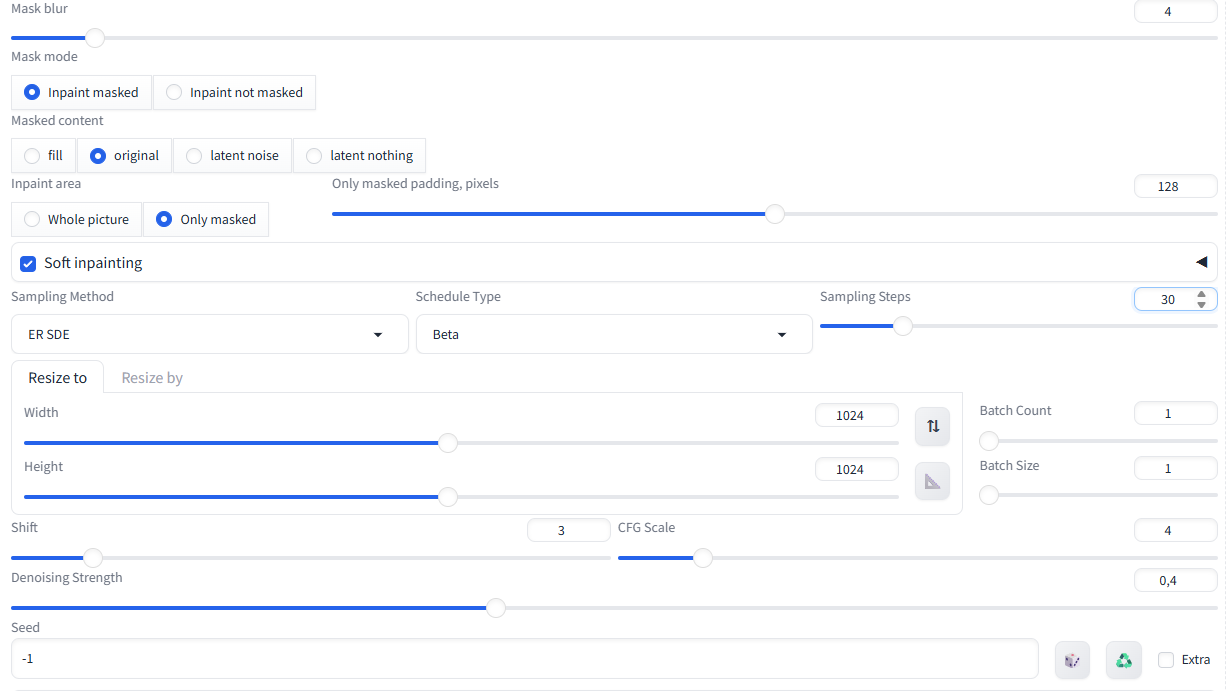Set inpaint area to Only masked
The width and height of the screenshot is (1229, 691).
(206, 219)
